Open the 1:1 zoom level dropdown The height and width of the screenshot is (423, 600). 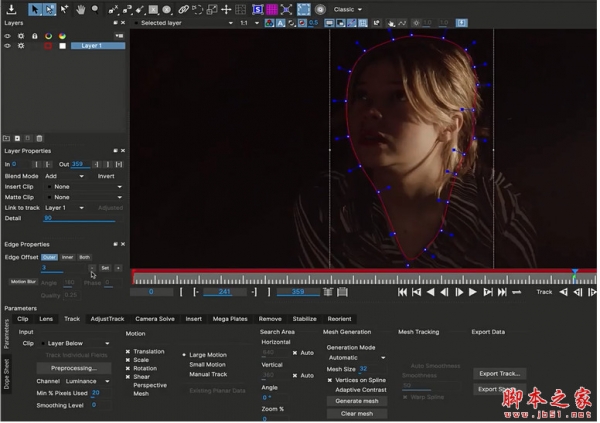click(249, 23)
